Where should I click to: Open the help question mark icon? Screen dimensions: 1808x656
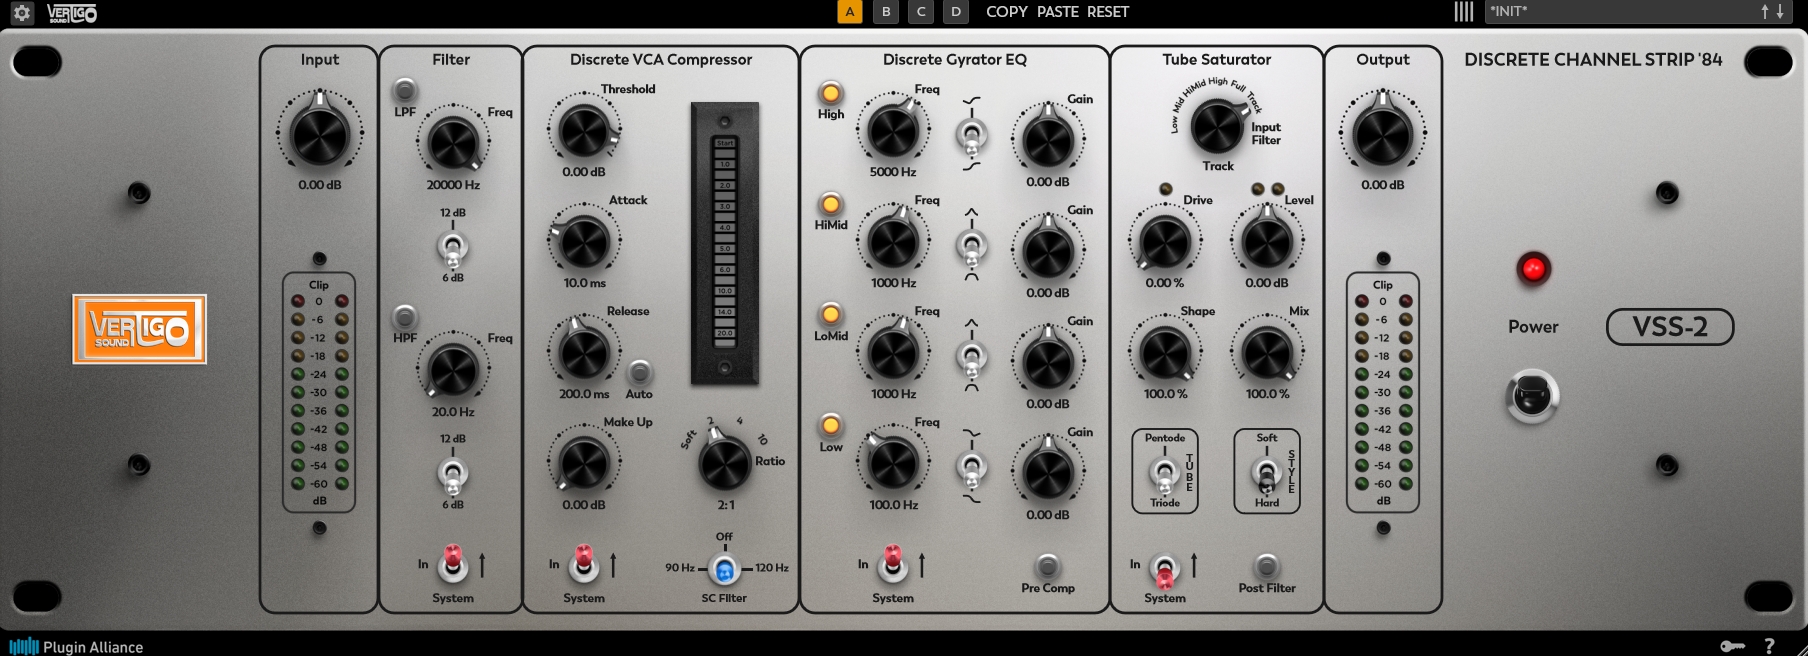click(1769, 646)
